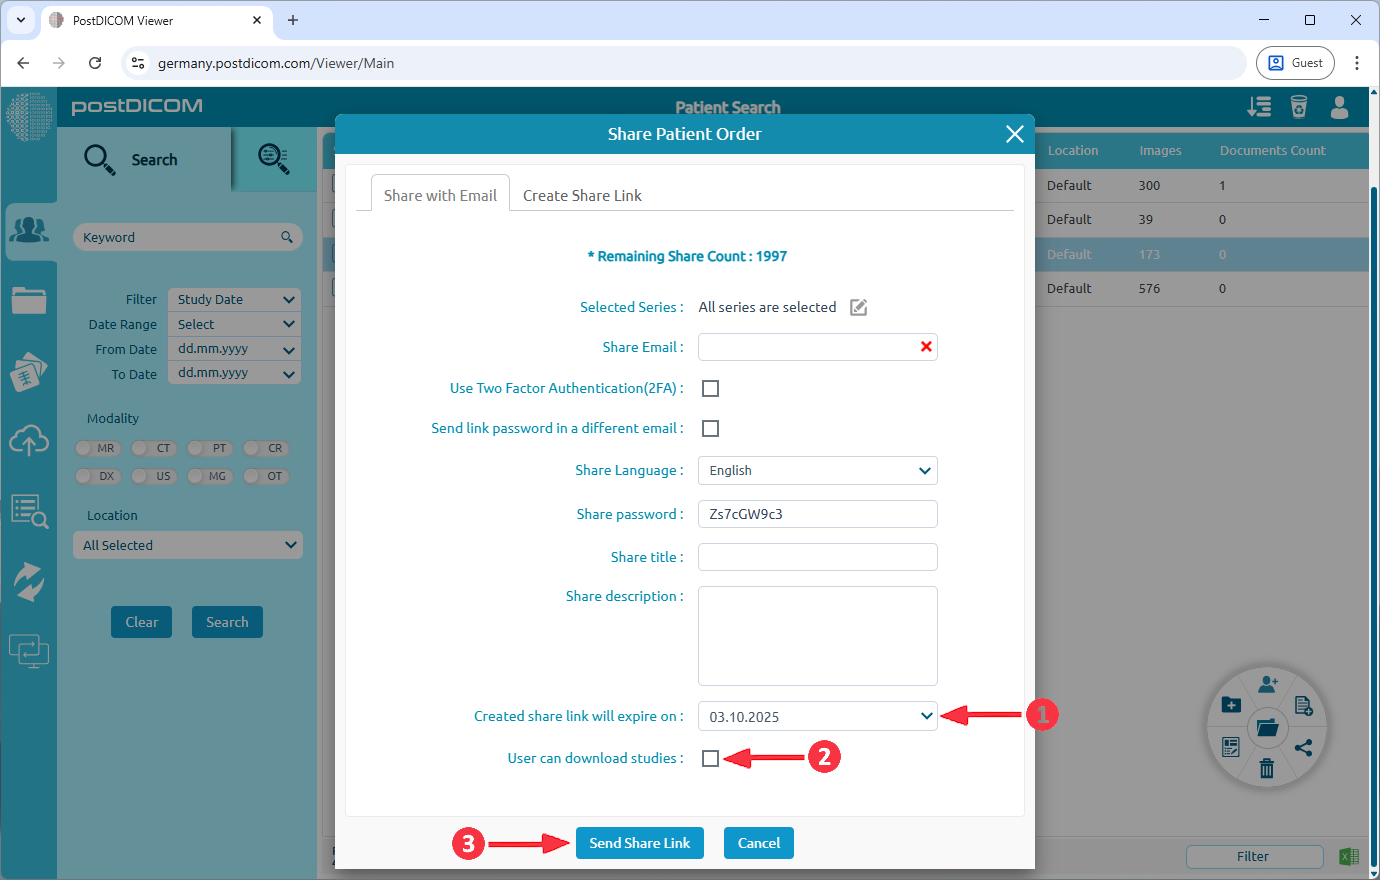1380x880 pixels.
Task: Check 'Send link password in a different email'
Action: click(710, 428)
